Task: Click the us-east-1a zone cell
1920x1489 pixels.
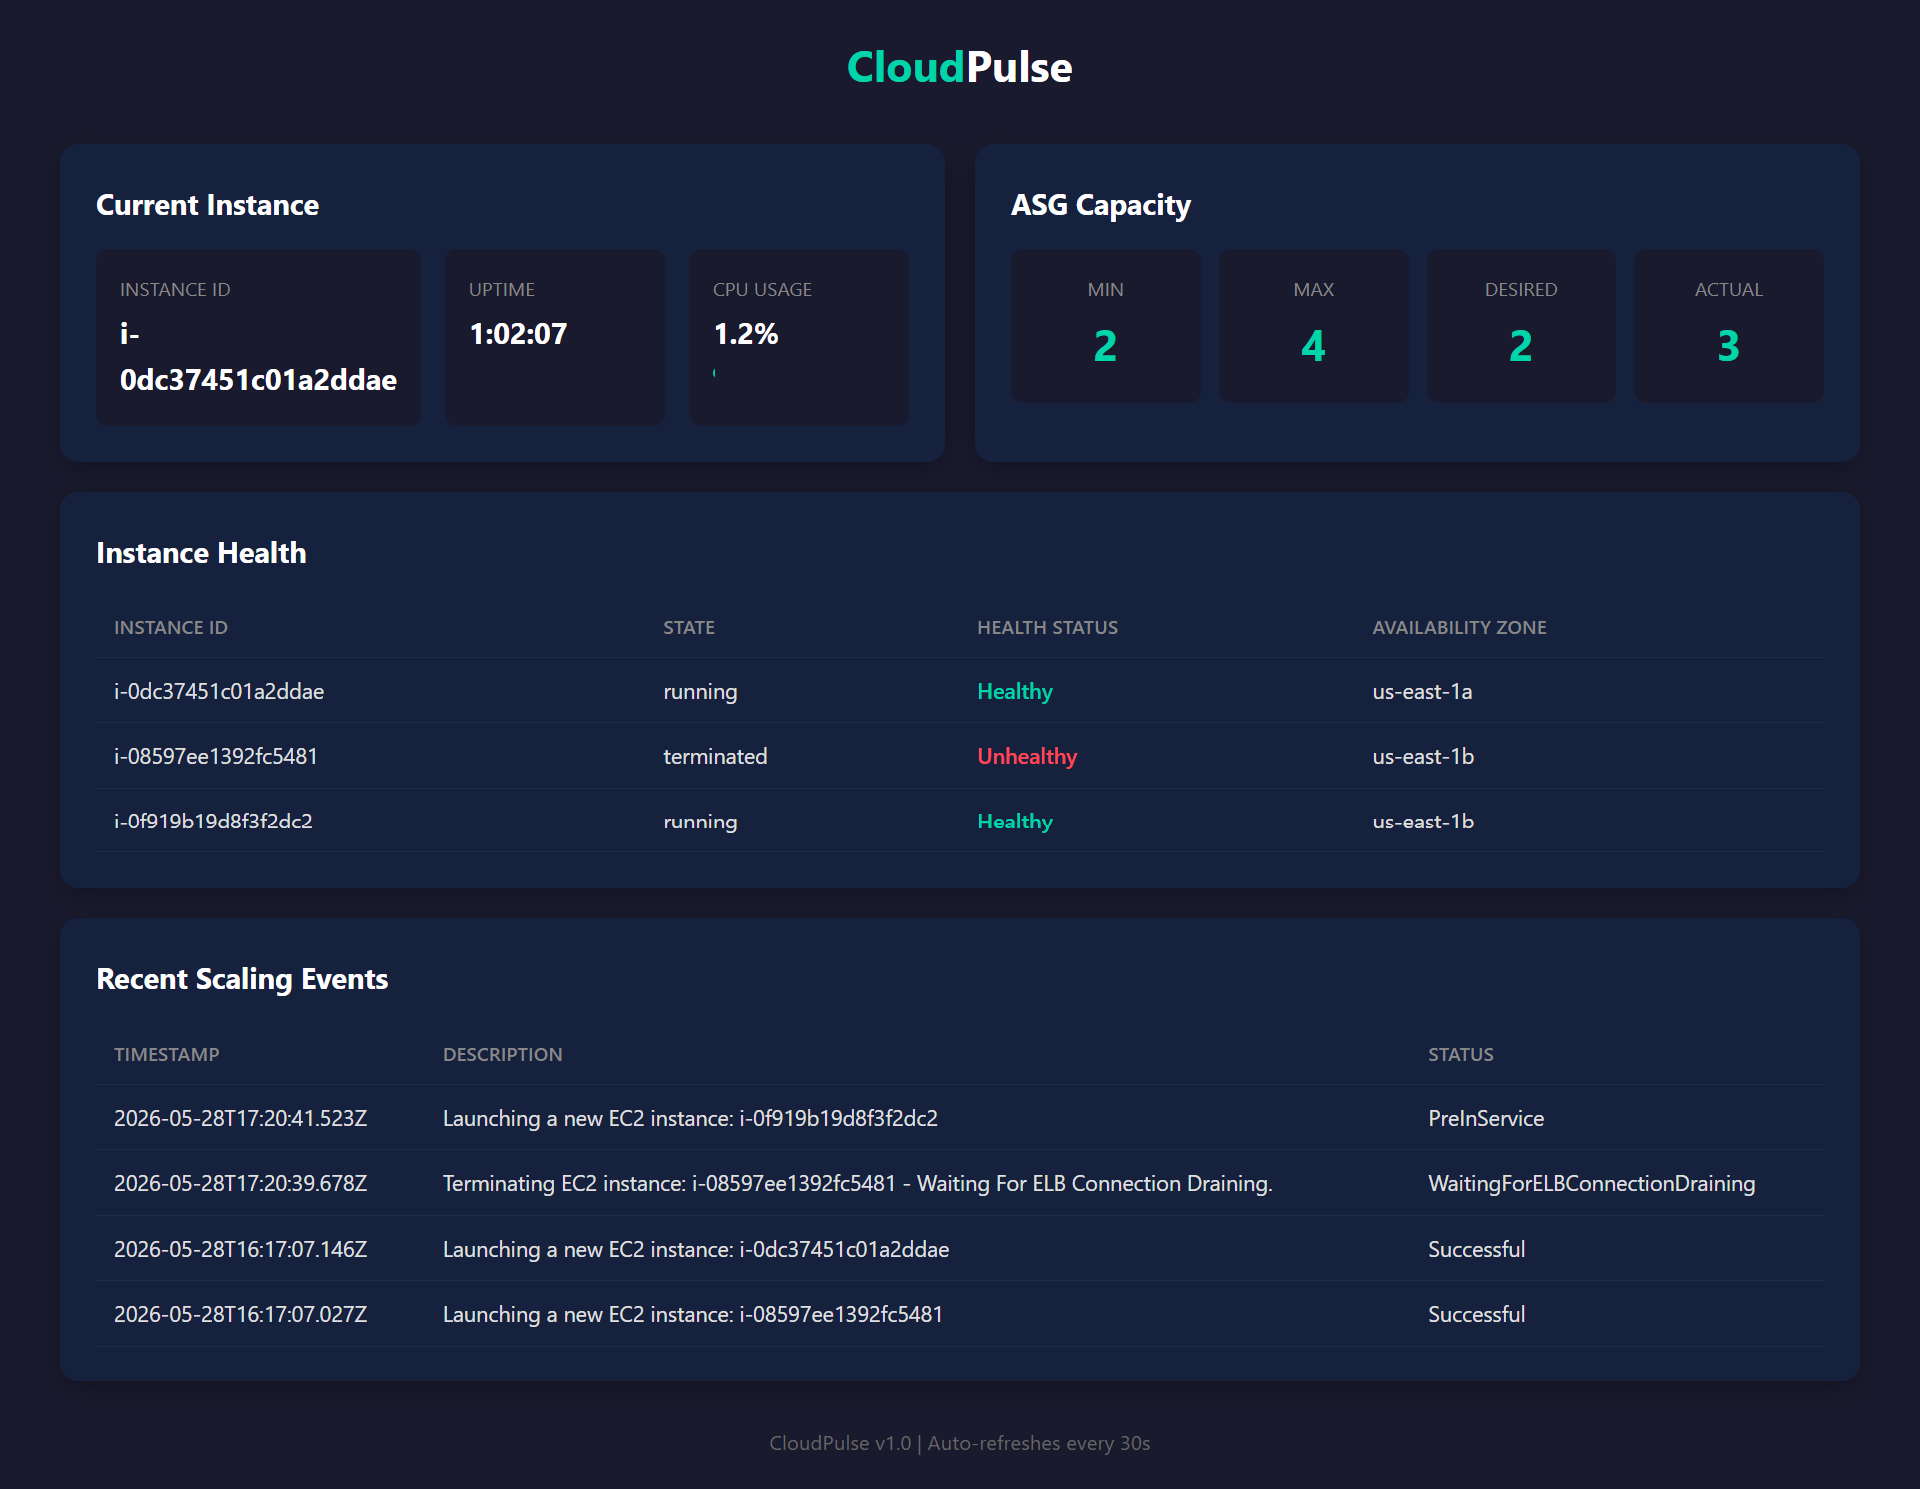Action: pyautogui.click(x=1422, y=692)
